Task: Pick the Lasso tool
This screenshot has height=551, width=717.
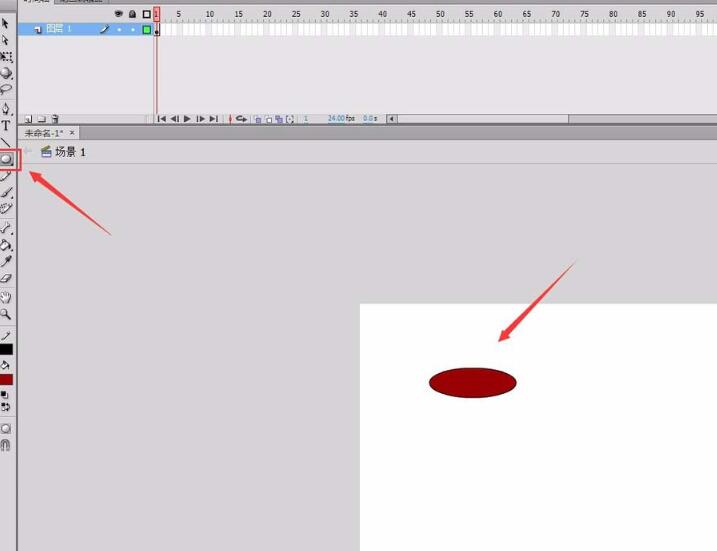Action: click(6, 89)
